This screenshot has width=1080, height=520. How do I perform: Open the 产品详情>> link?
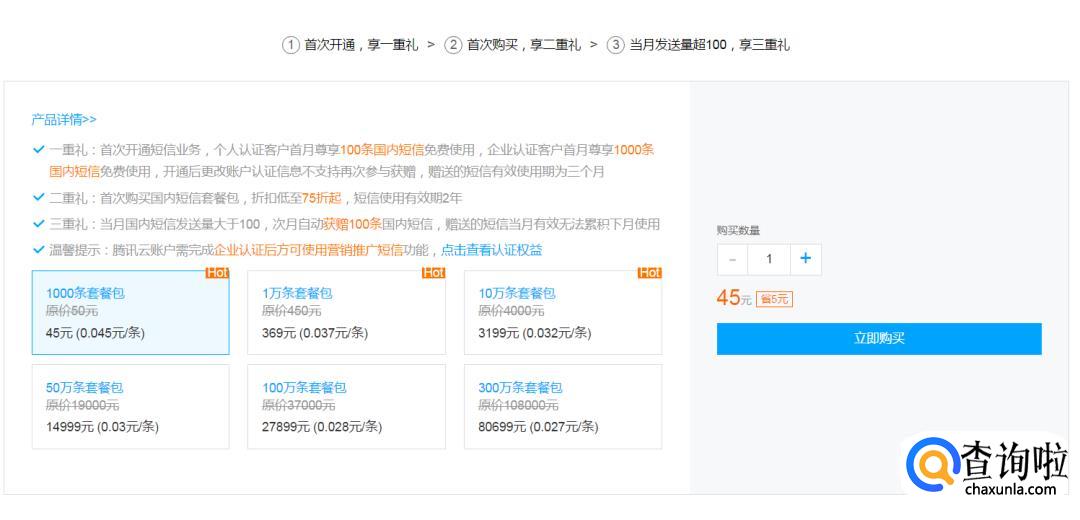coord(64,120)
